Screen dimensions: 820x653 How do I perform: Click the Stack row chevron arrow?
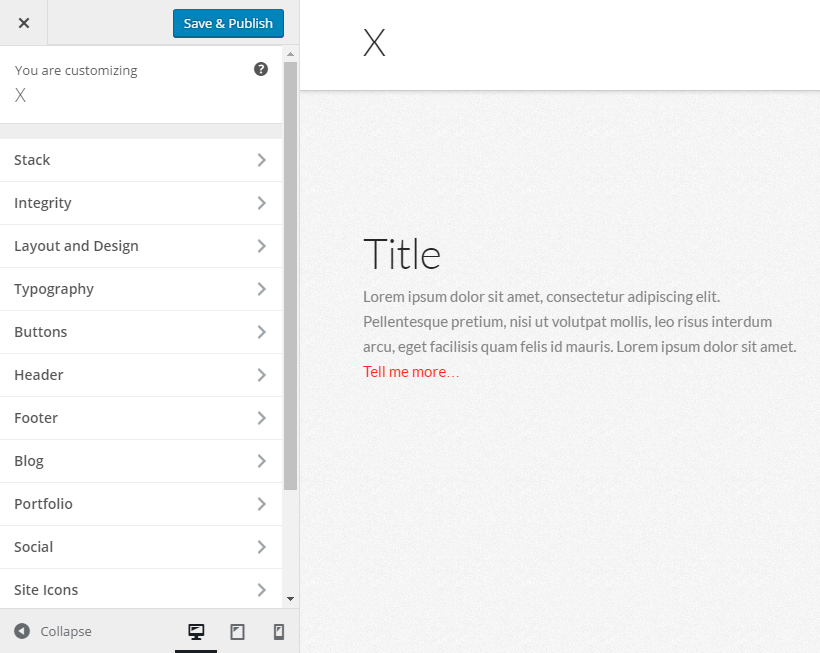(262, 160)
